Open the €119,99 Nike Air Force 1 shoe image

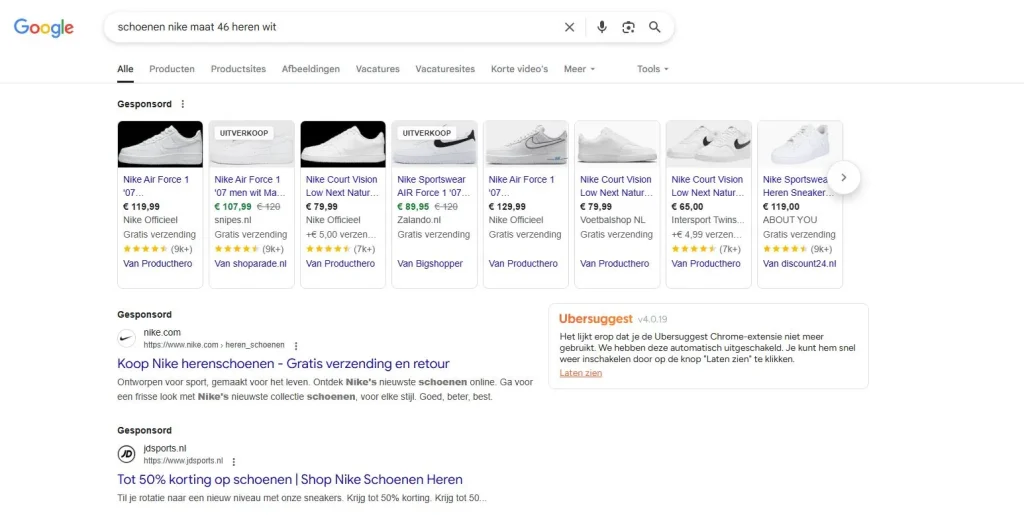[x=160, y=144]
